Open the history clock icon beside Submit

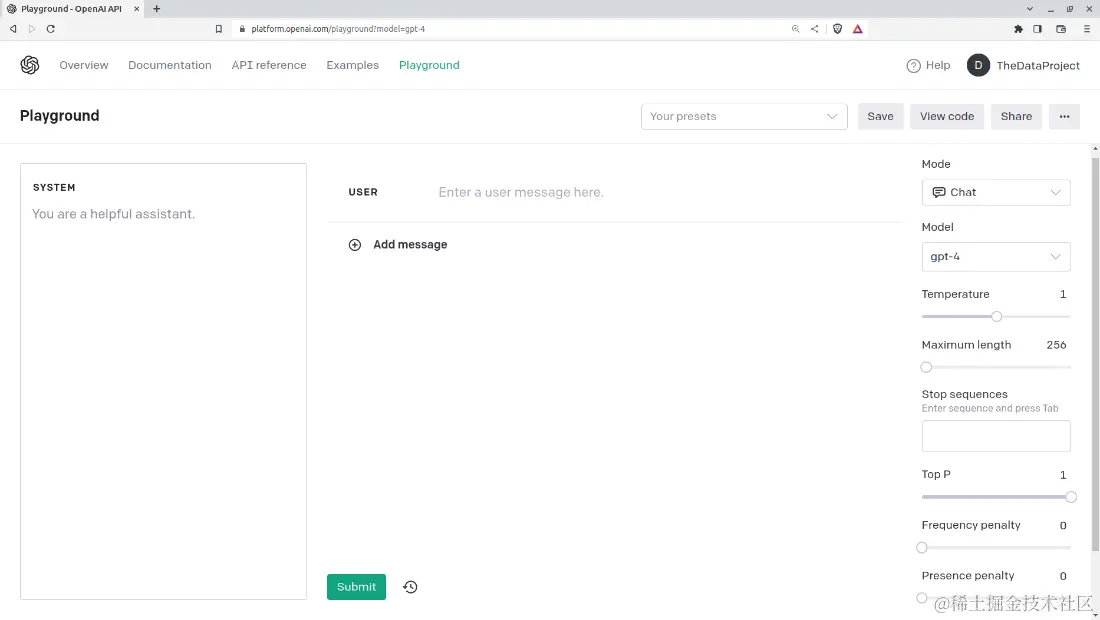coord(410,587)
